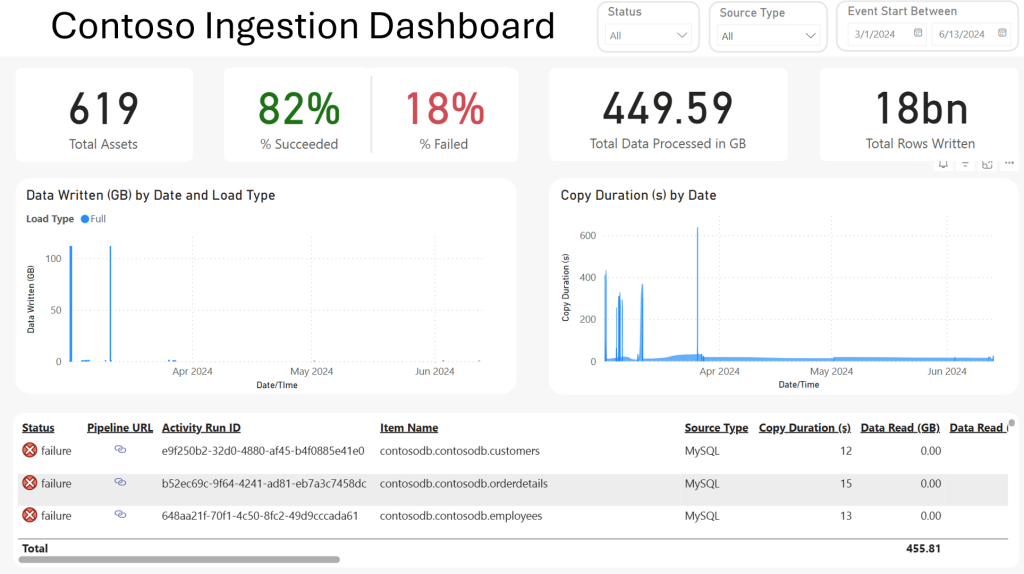Sort table by the Pipeline URL column header
This screenshot has width=1024, height=574.
coord(120,428)
